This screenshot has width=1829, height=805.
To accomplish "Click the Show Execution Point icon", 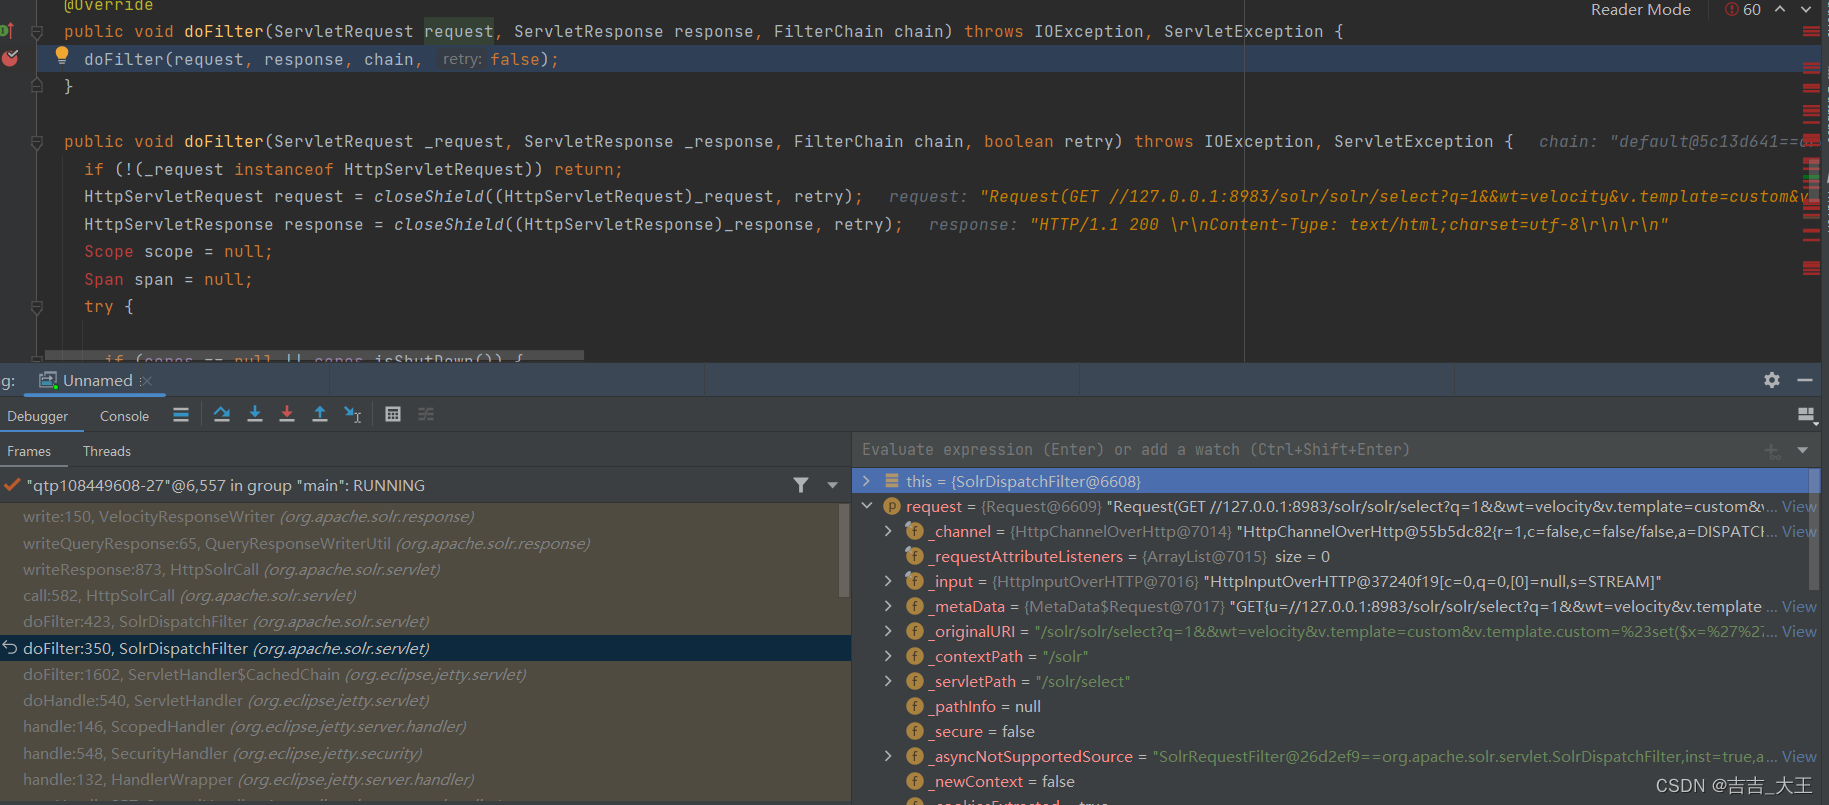I will click(x=181, y=414).
